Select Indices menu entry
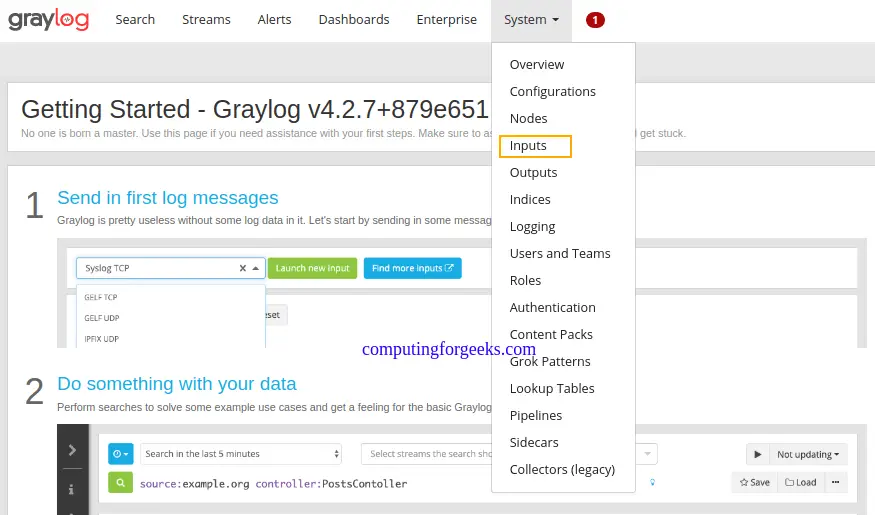This screenshot has width=875, height=515. (x=530, y=200)
